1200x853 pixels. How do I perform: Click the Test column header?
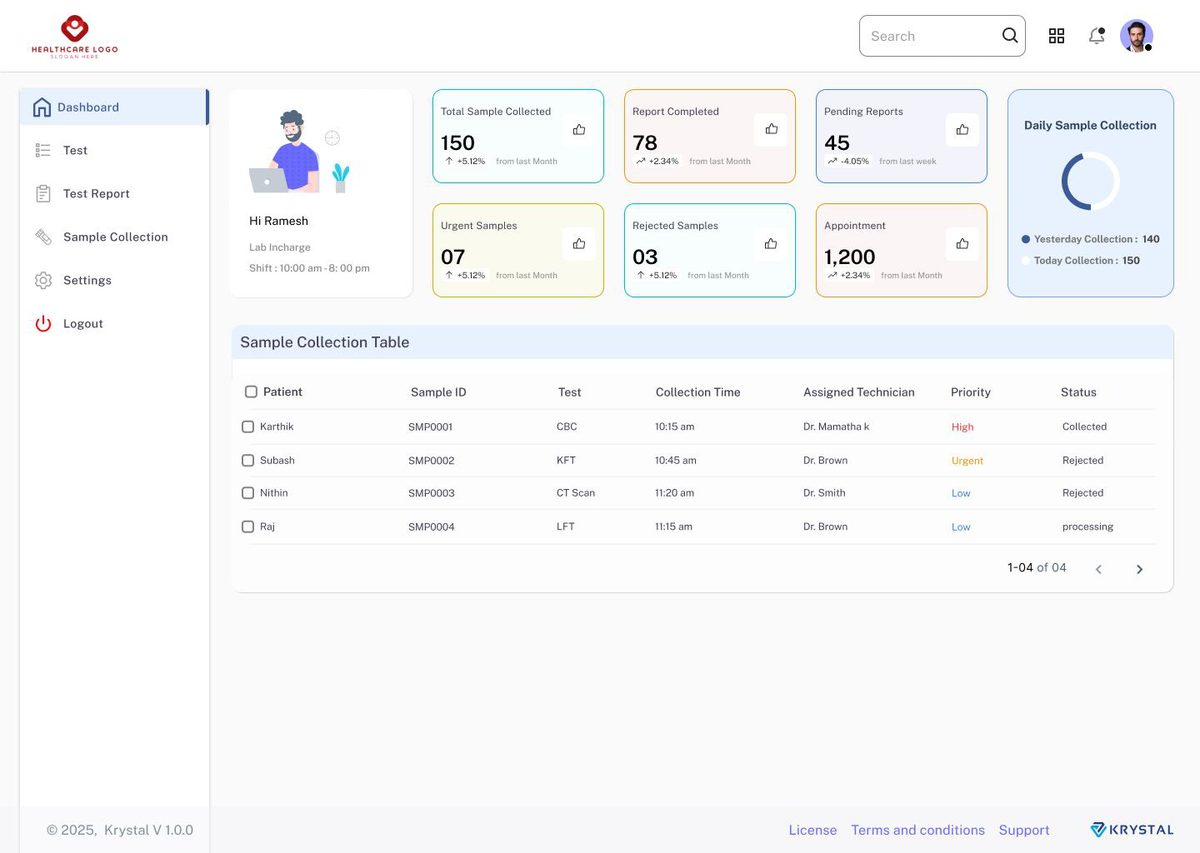click(569, 392)
